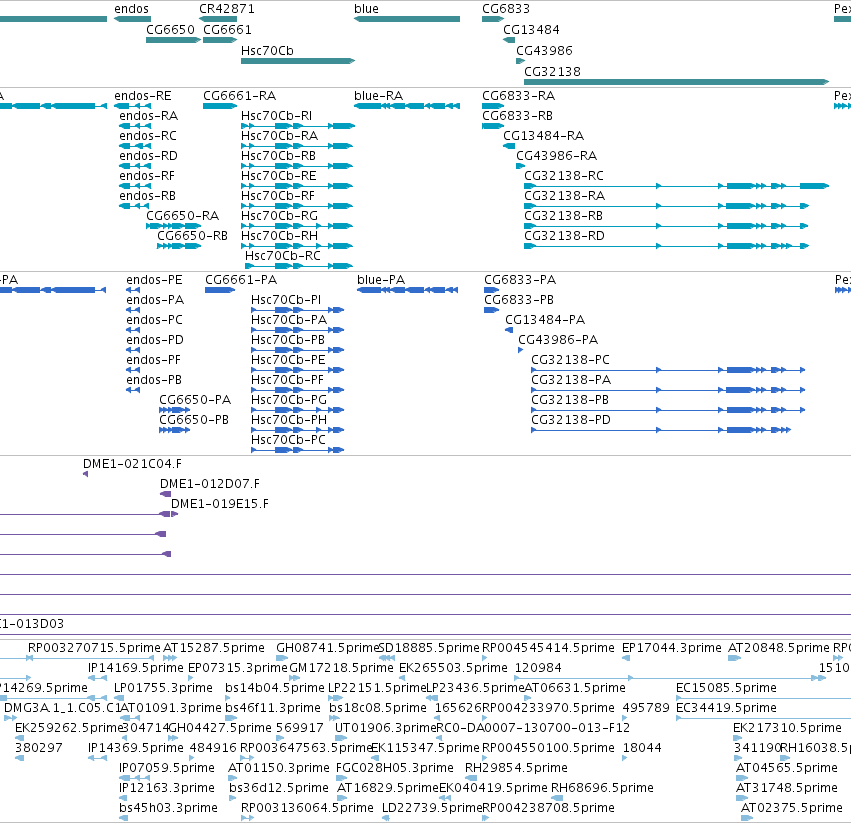Open the Hsc70Cb-PI protein feature
851x823 pixels.
tap(285, 300)
